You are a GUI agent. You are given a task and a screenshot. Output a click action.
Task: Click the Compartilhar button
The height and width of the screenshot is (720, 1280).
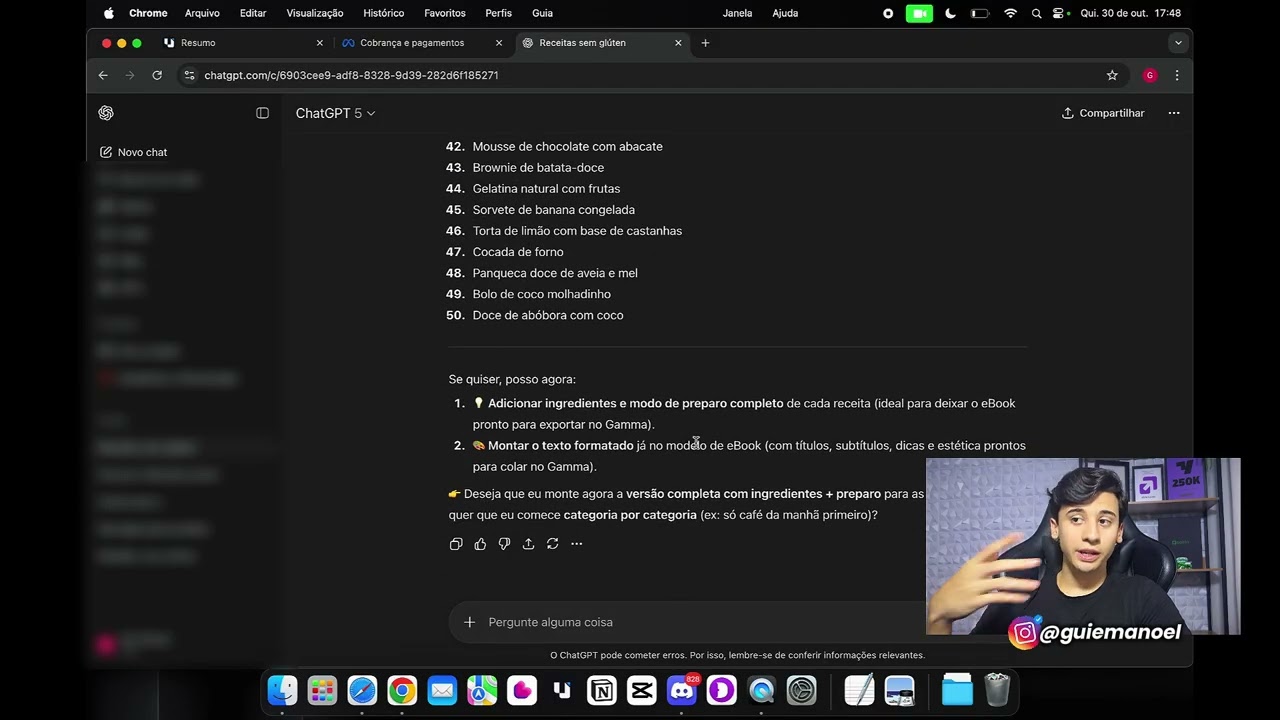[1103, 113]
